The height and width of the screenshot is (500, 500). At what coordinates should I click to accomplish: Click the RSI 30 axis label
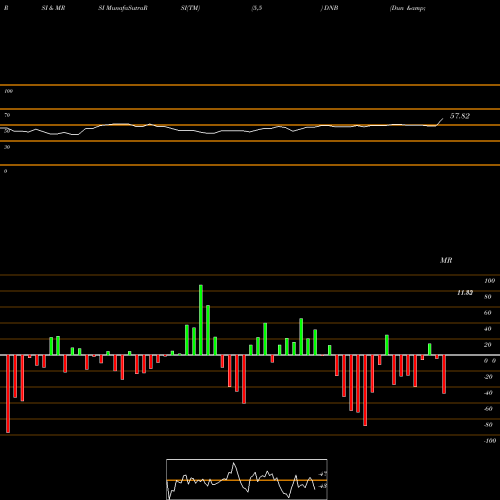(x=7, y=147)
